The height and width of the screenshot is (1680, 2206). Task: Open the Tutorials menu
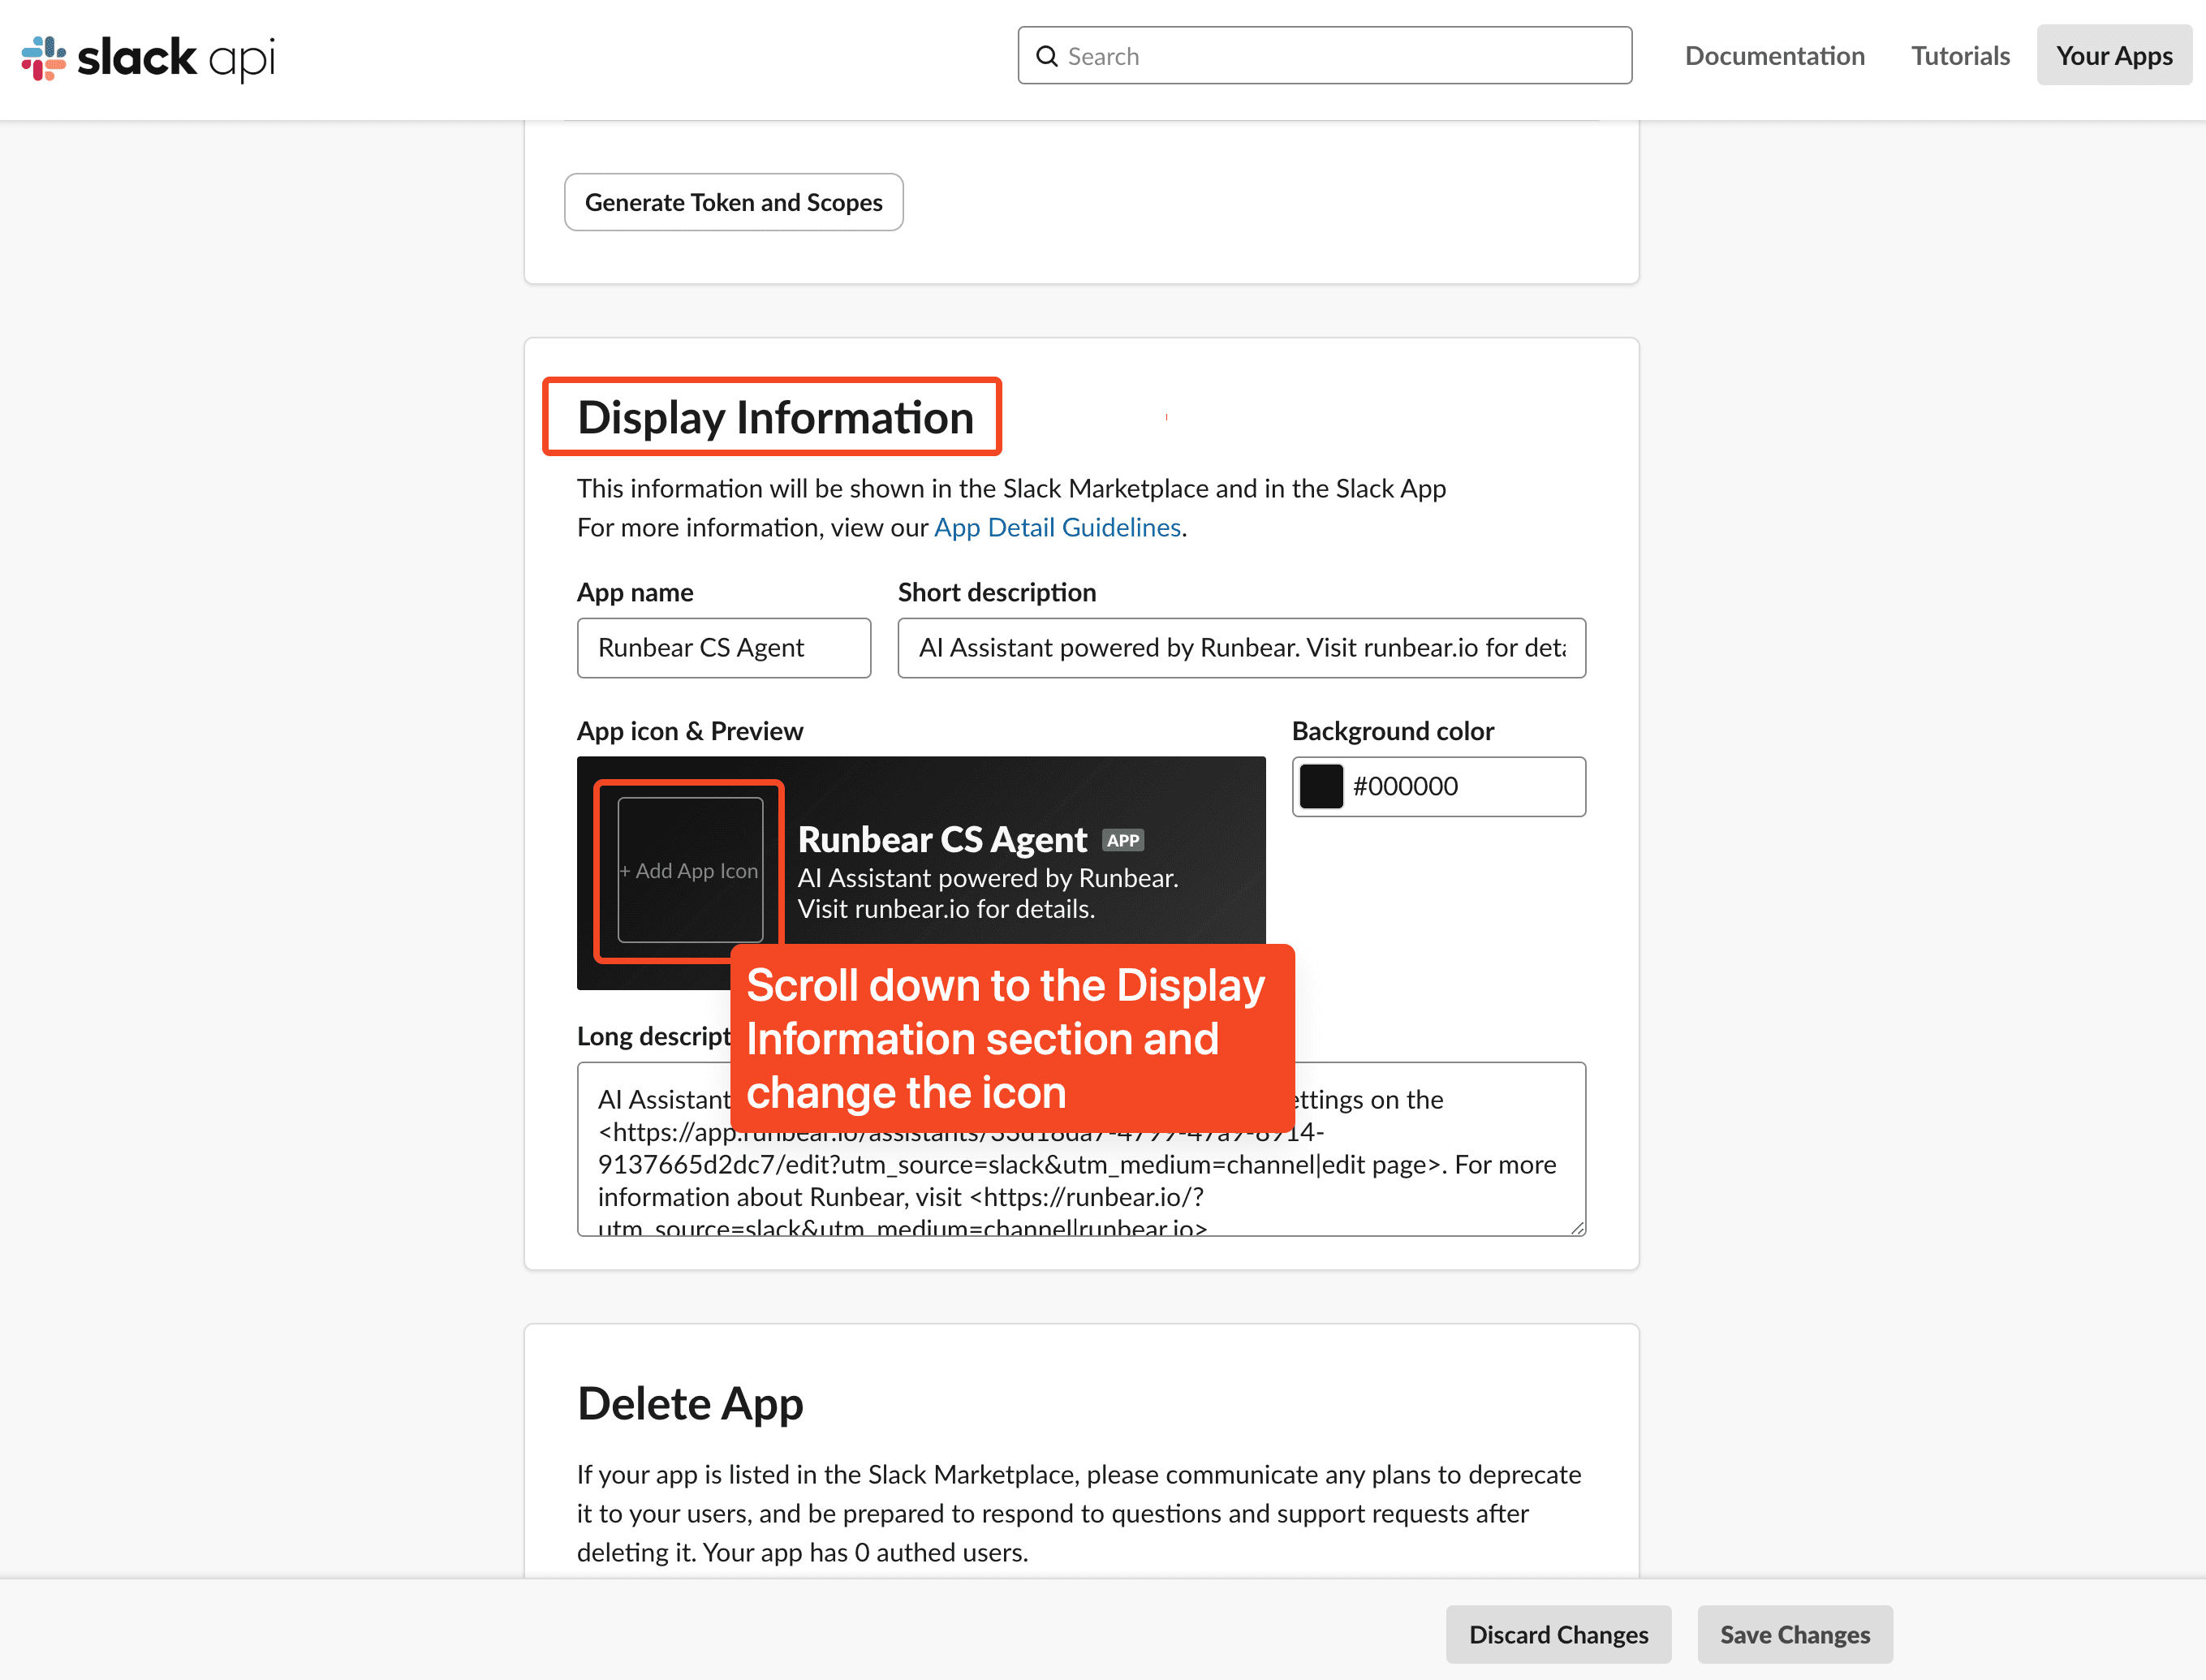1960,56
